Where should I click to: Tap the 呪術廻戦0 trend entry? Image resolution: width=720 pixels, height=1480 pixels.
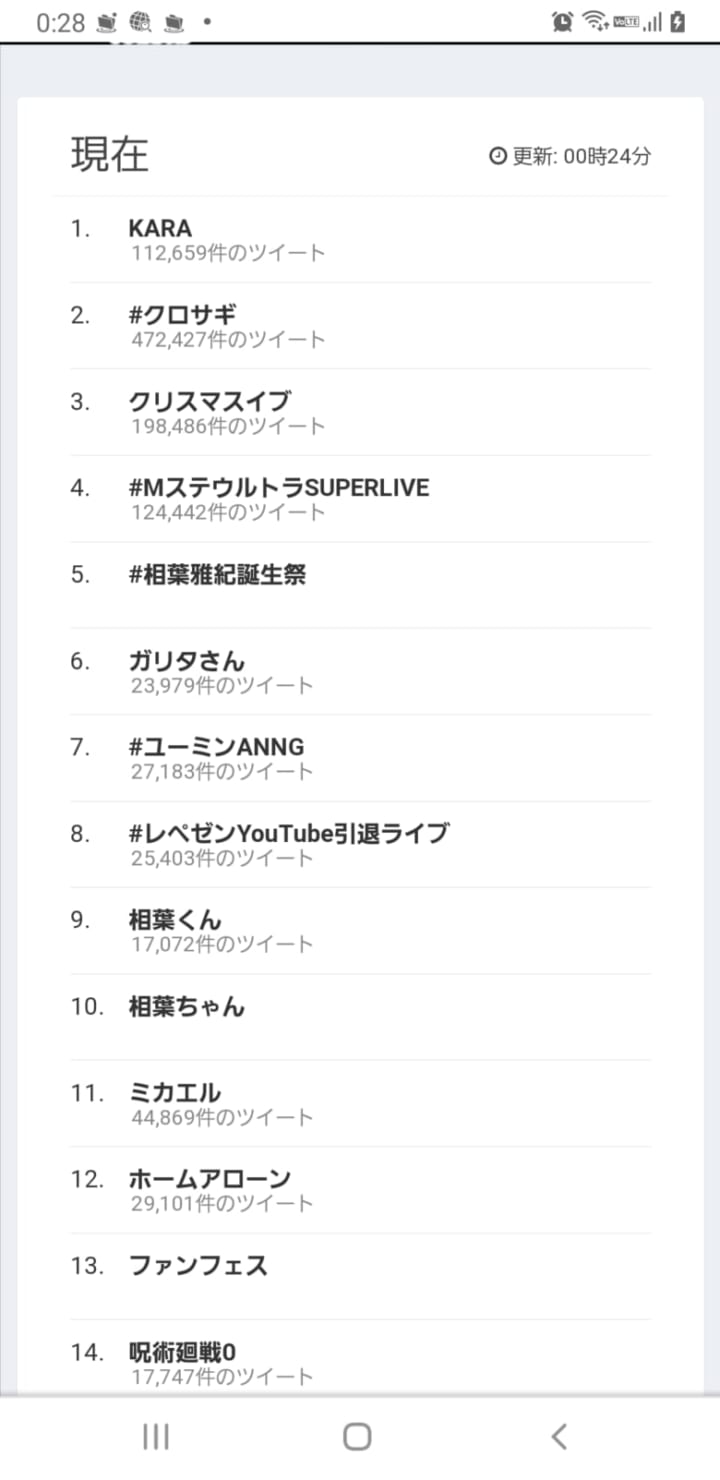coord(183,1352)
